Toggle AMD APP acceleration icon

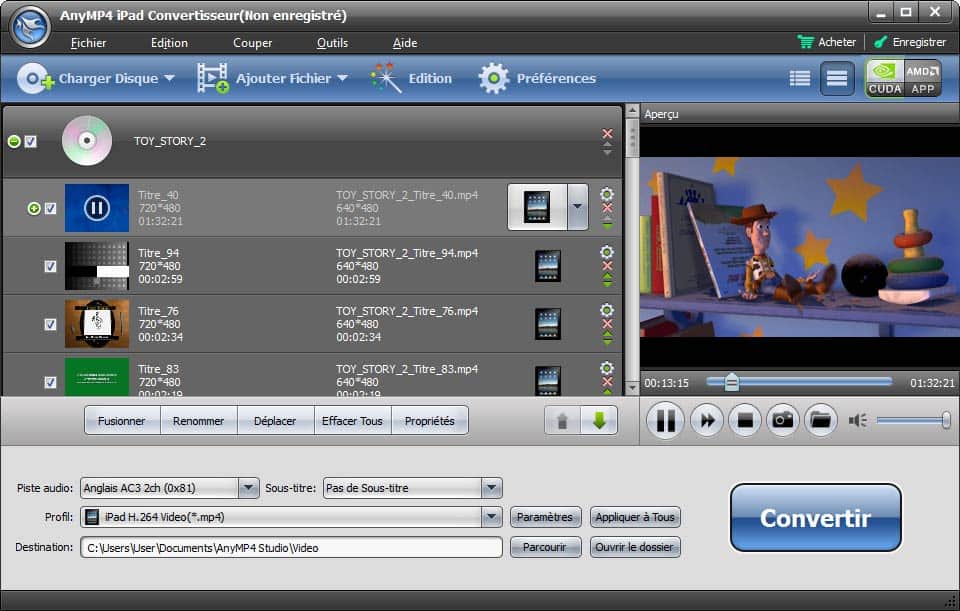923,78
